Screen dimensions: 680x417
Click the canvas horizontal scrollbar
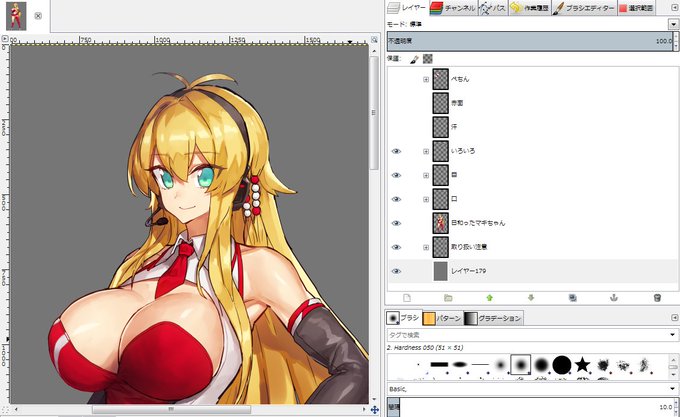point(171,409)
